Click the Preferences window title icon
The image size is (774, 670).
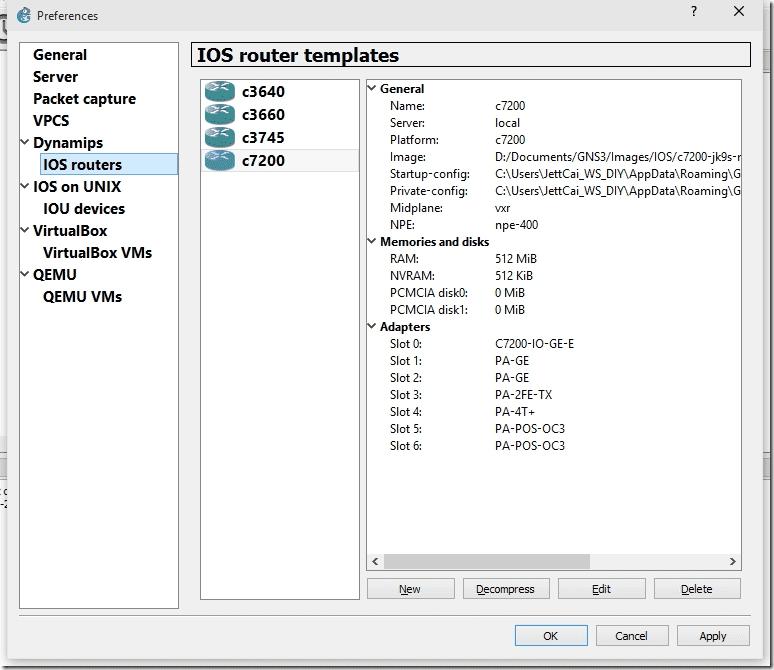click(x=24, y=15)
